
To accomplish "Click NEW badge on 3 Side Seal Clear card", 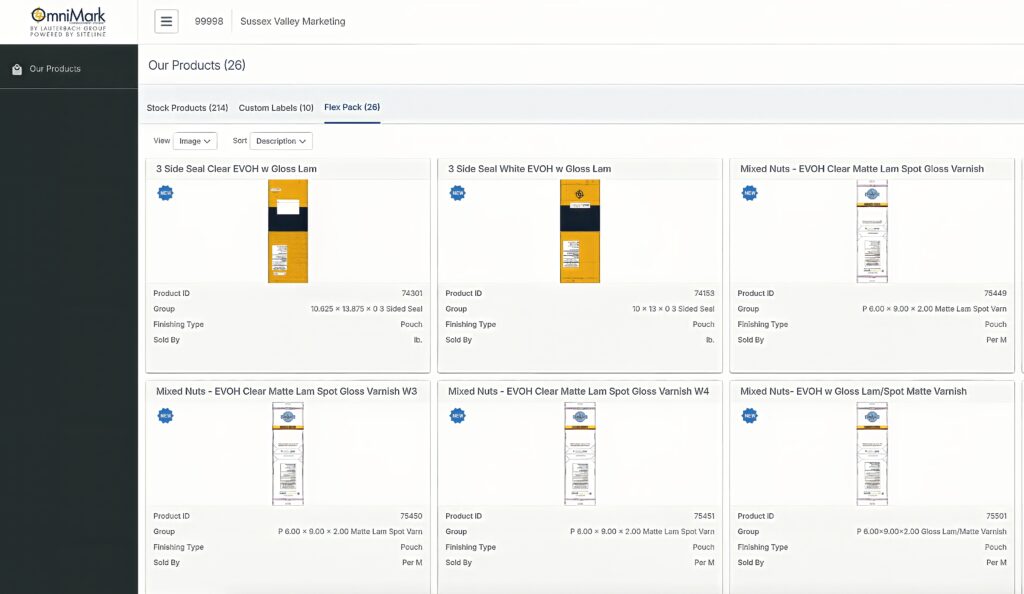I will tap(165, 193).
